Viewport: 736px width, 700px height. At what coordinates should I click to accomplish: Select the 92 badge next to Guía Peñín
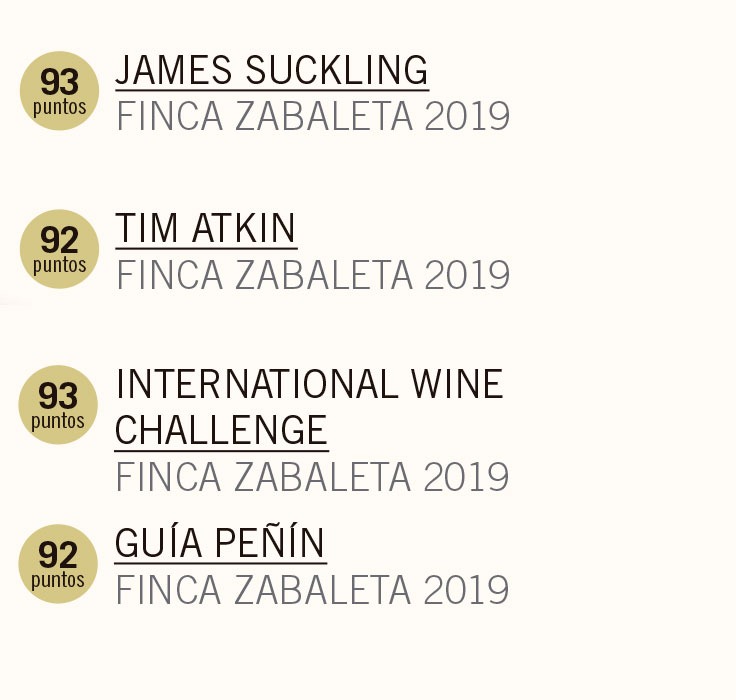point(59,564)
